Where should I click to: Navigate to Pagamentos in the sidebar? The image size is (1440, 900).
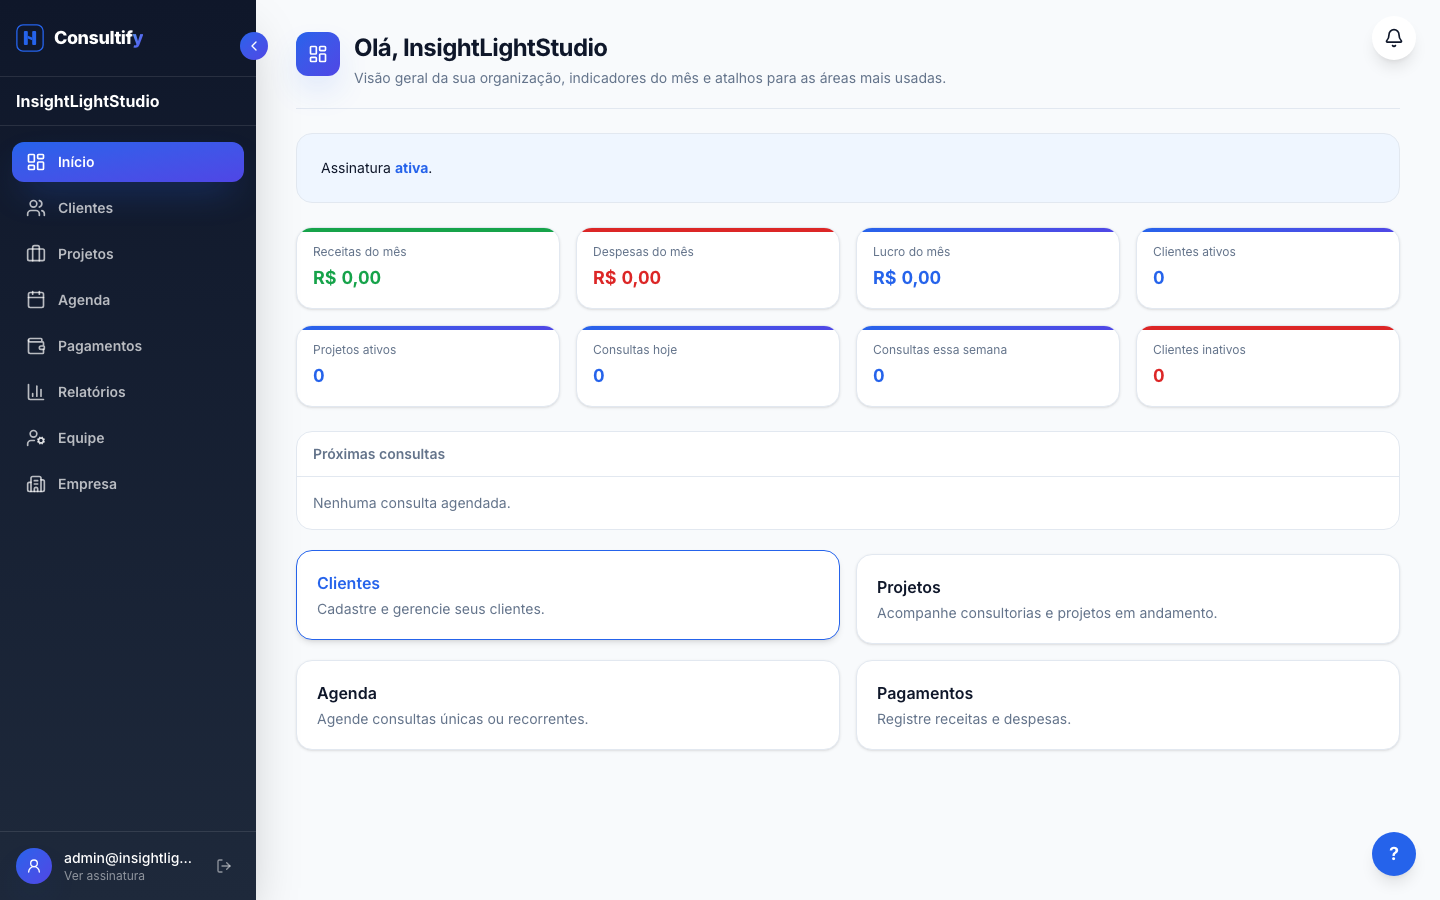pos(128,346)
